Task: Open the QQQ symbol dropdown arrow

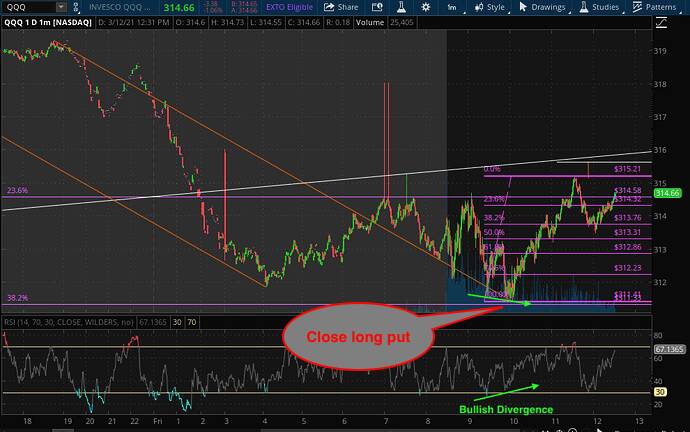Action: click(x=61, y=7)
